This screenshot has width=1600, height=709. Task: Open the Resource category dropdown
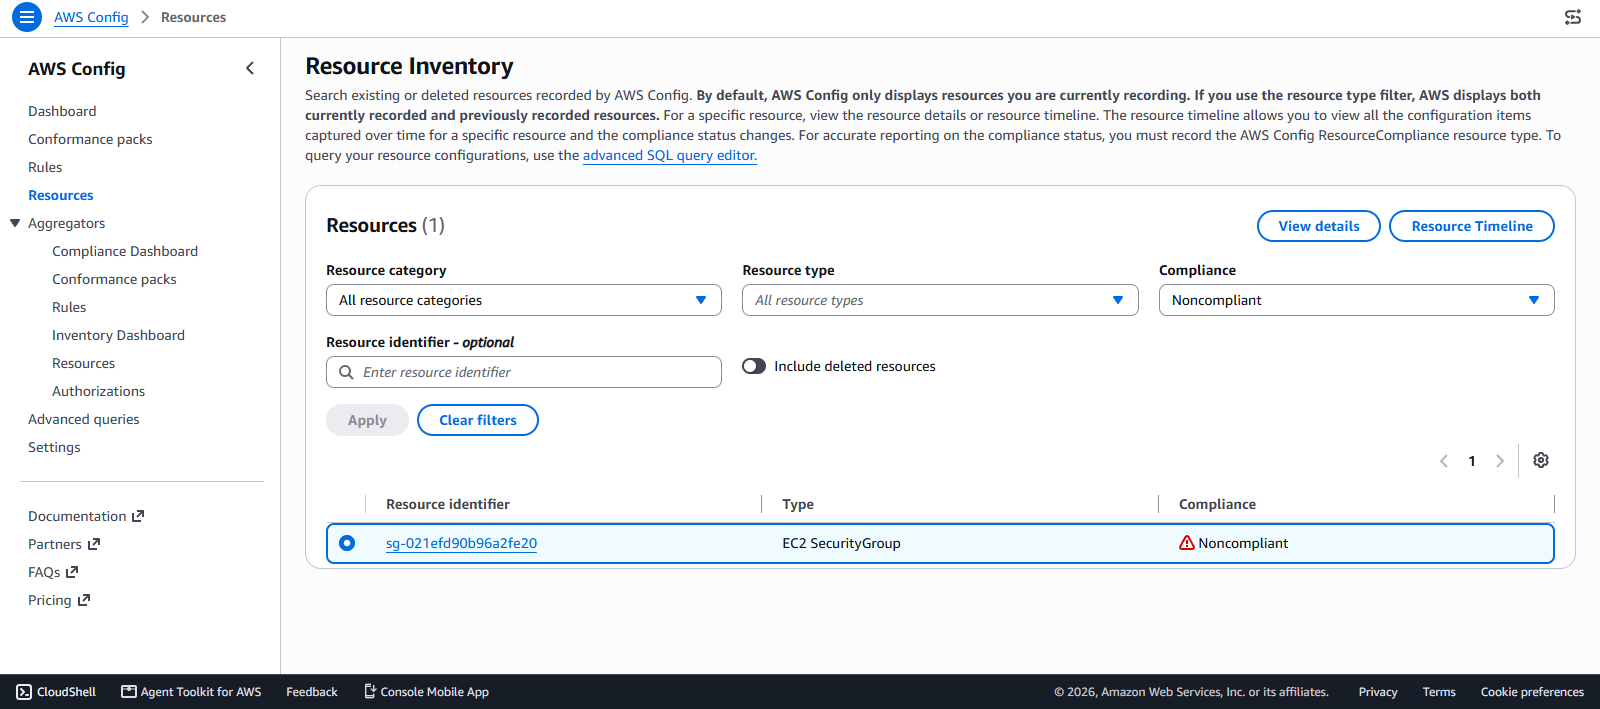[x=524, y=300]
